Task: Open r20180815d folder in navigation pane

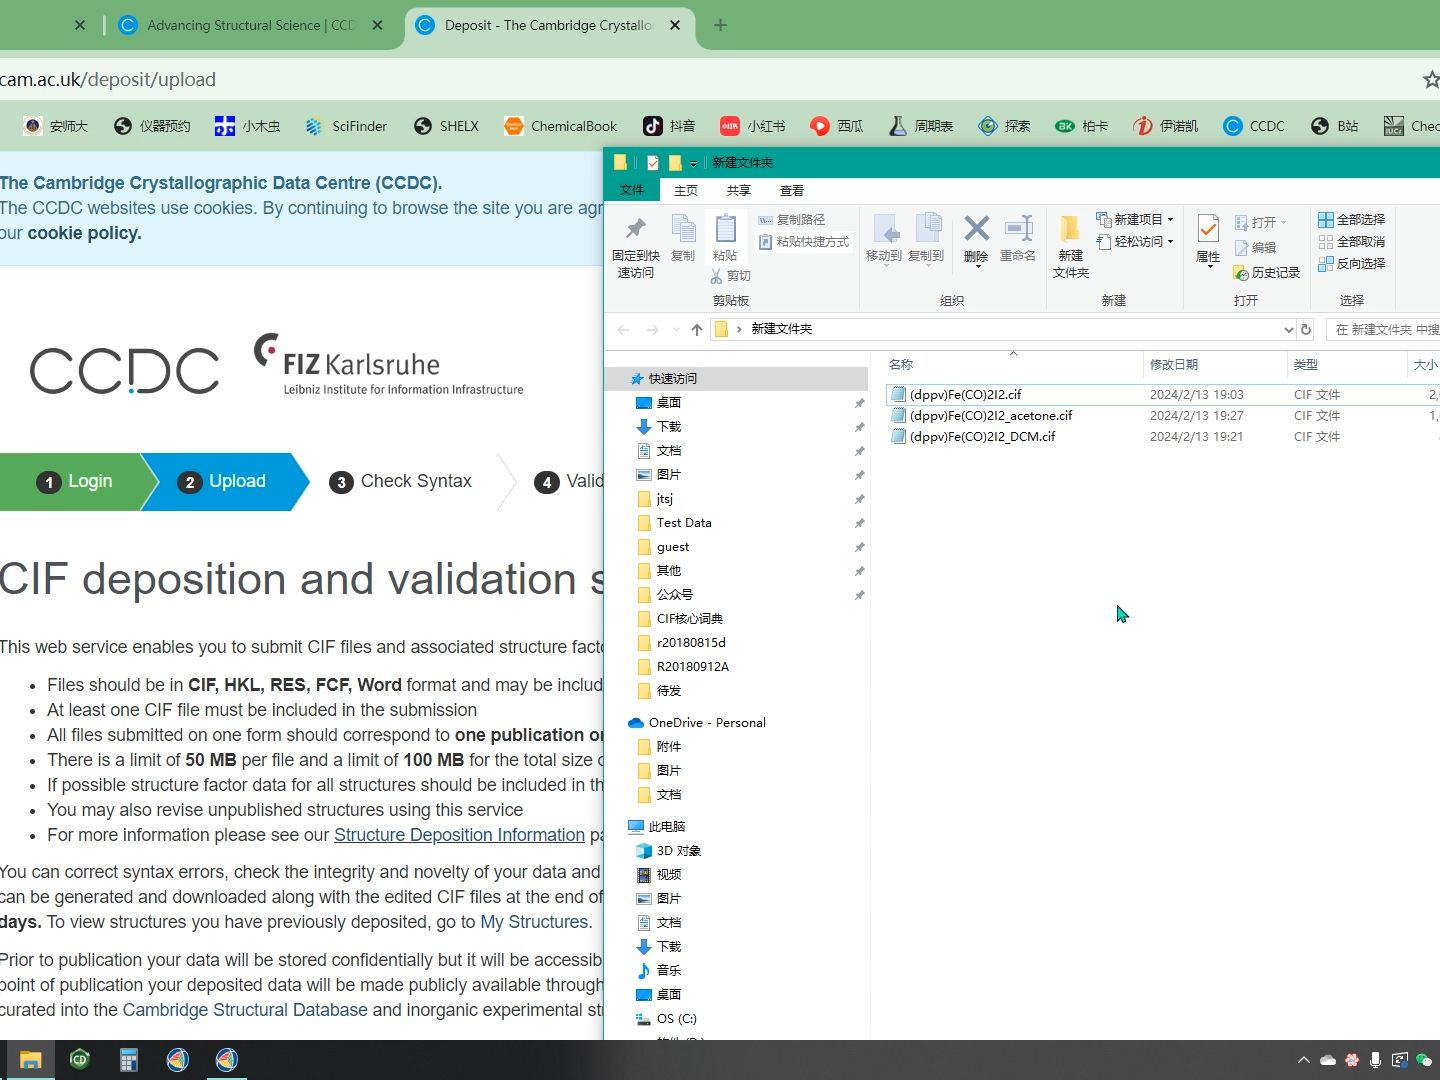Action: point(690,643)
